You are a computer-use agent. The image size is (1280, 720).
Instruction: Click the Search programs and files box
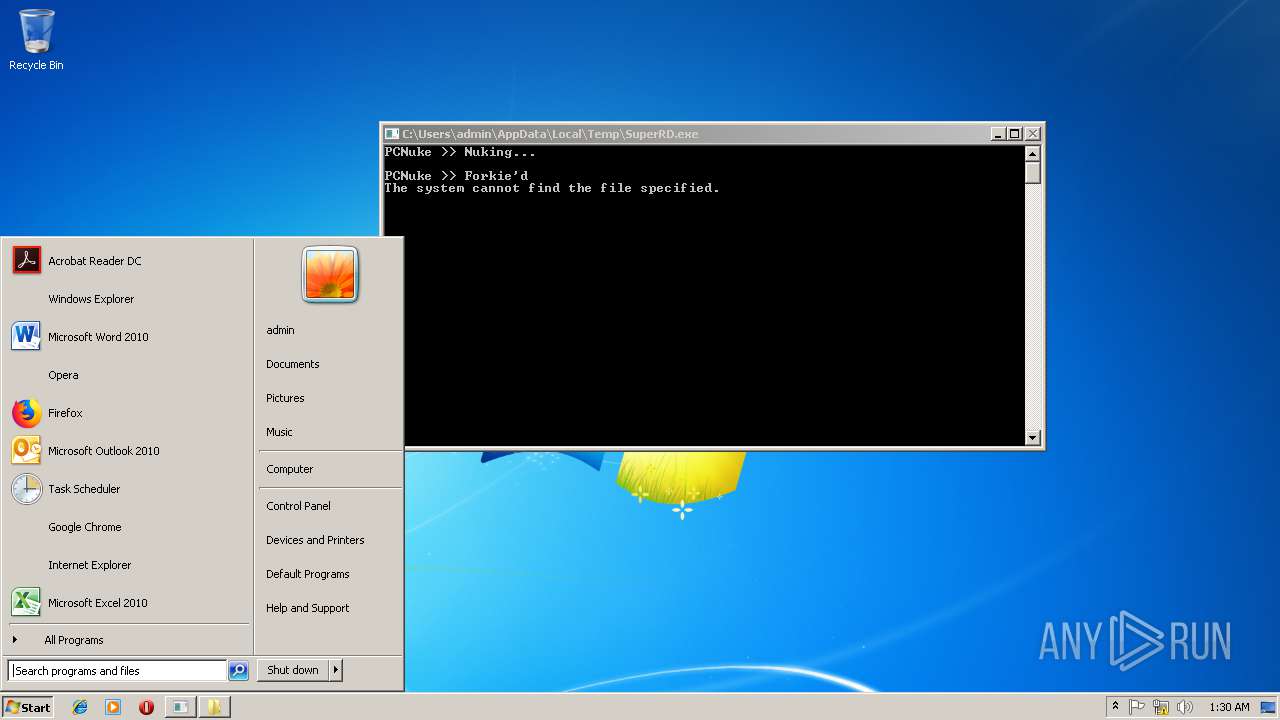[117, 671]
